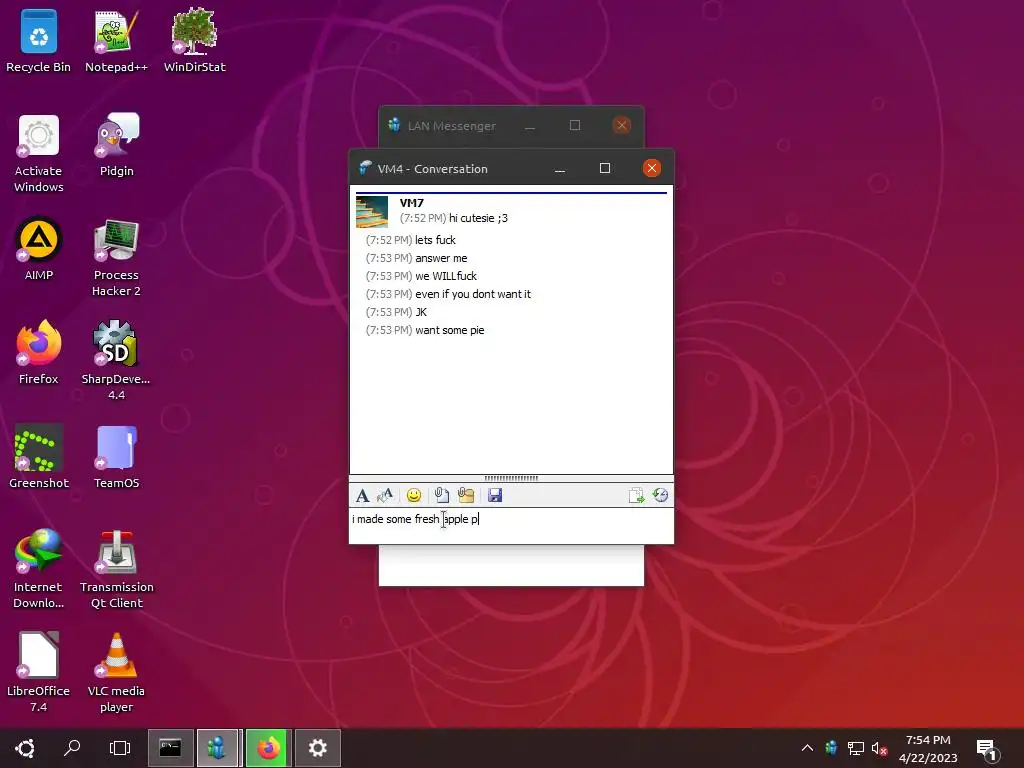Open the Start menu button on taskbar
The image size is (1024, 768).
(25, 748)
